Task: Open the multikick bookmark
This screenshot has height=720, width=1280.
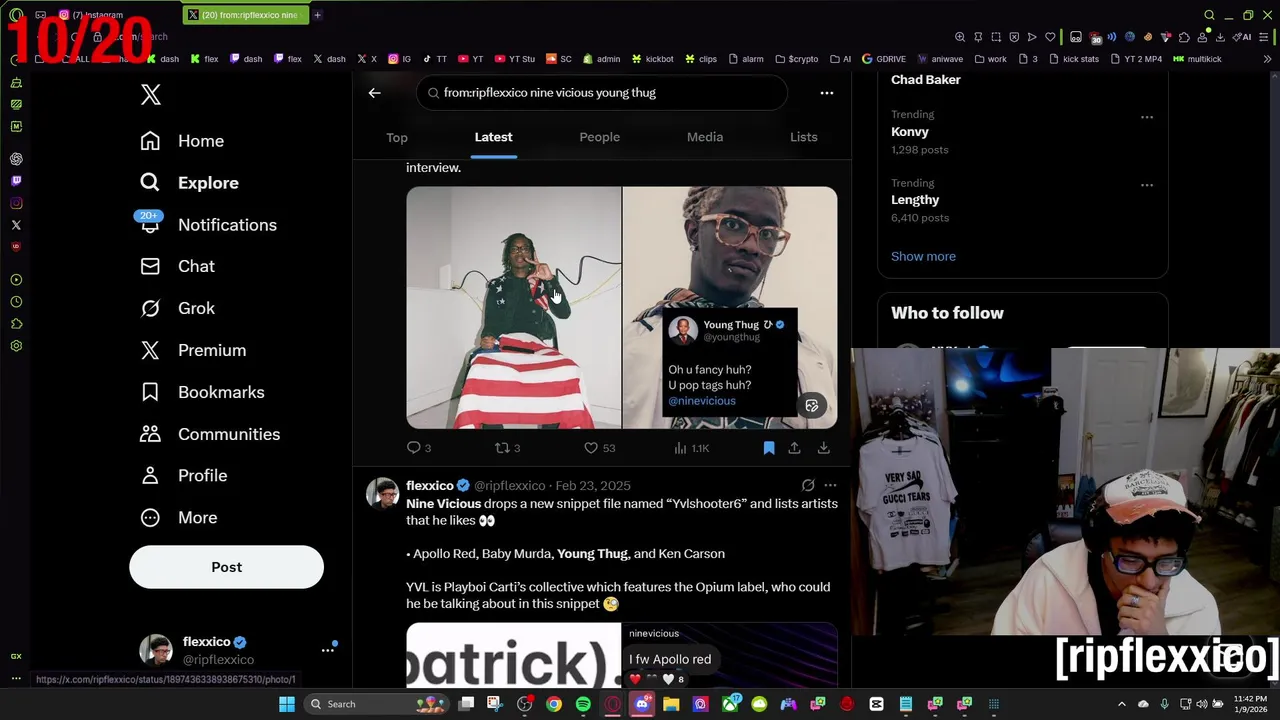Action: [x=1197, y=59]
